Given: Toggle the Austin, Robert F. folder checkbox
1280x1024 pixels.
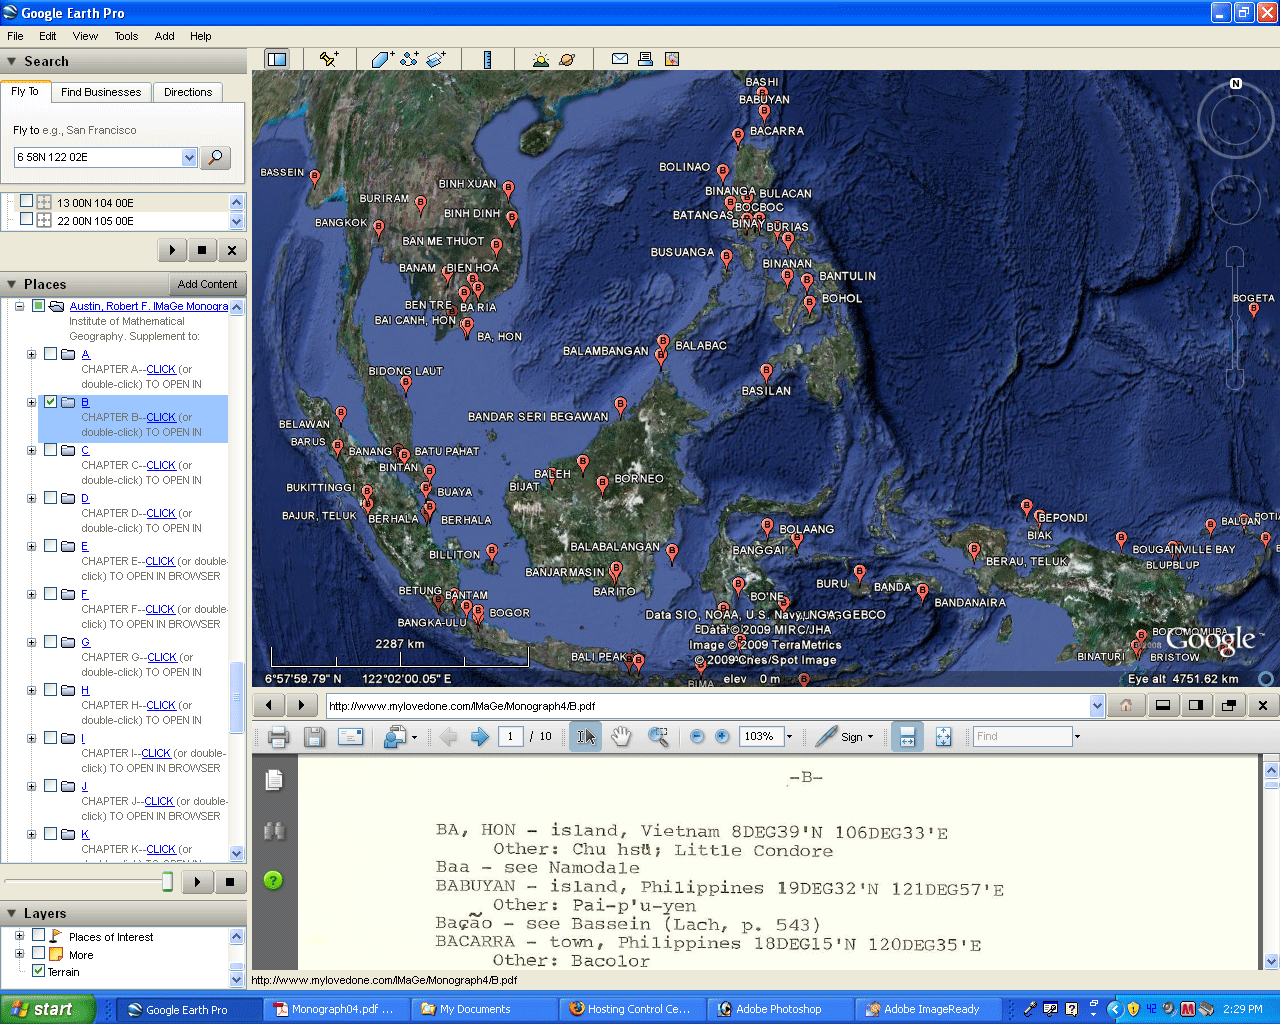Looking at the screenshot, I should click(x=38, y=306).
